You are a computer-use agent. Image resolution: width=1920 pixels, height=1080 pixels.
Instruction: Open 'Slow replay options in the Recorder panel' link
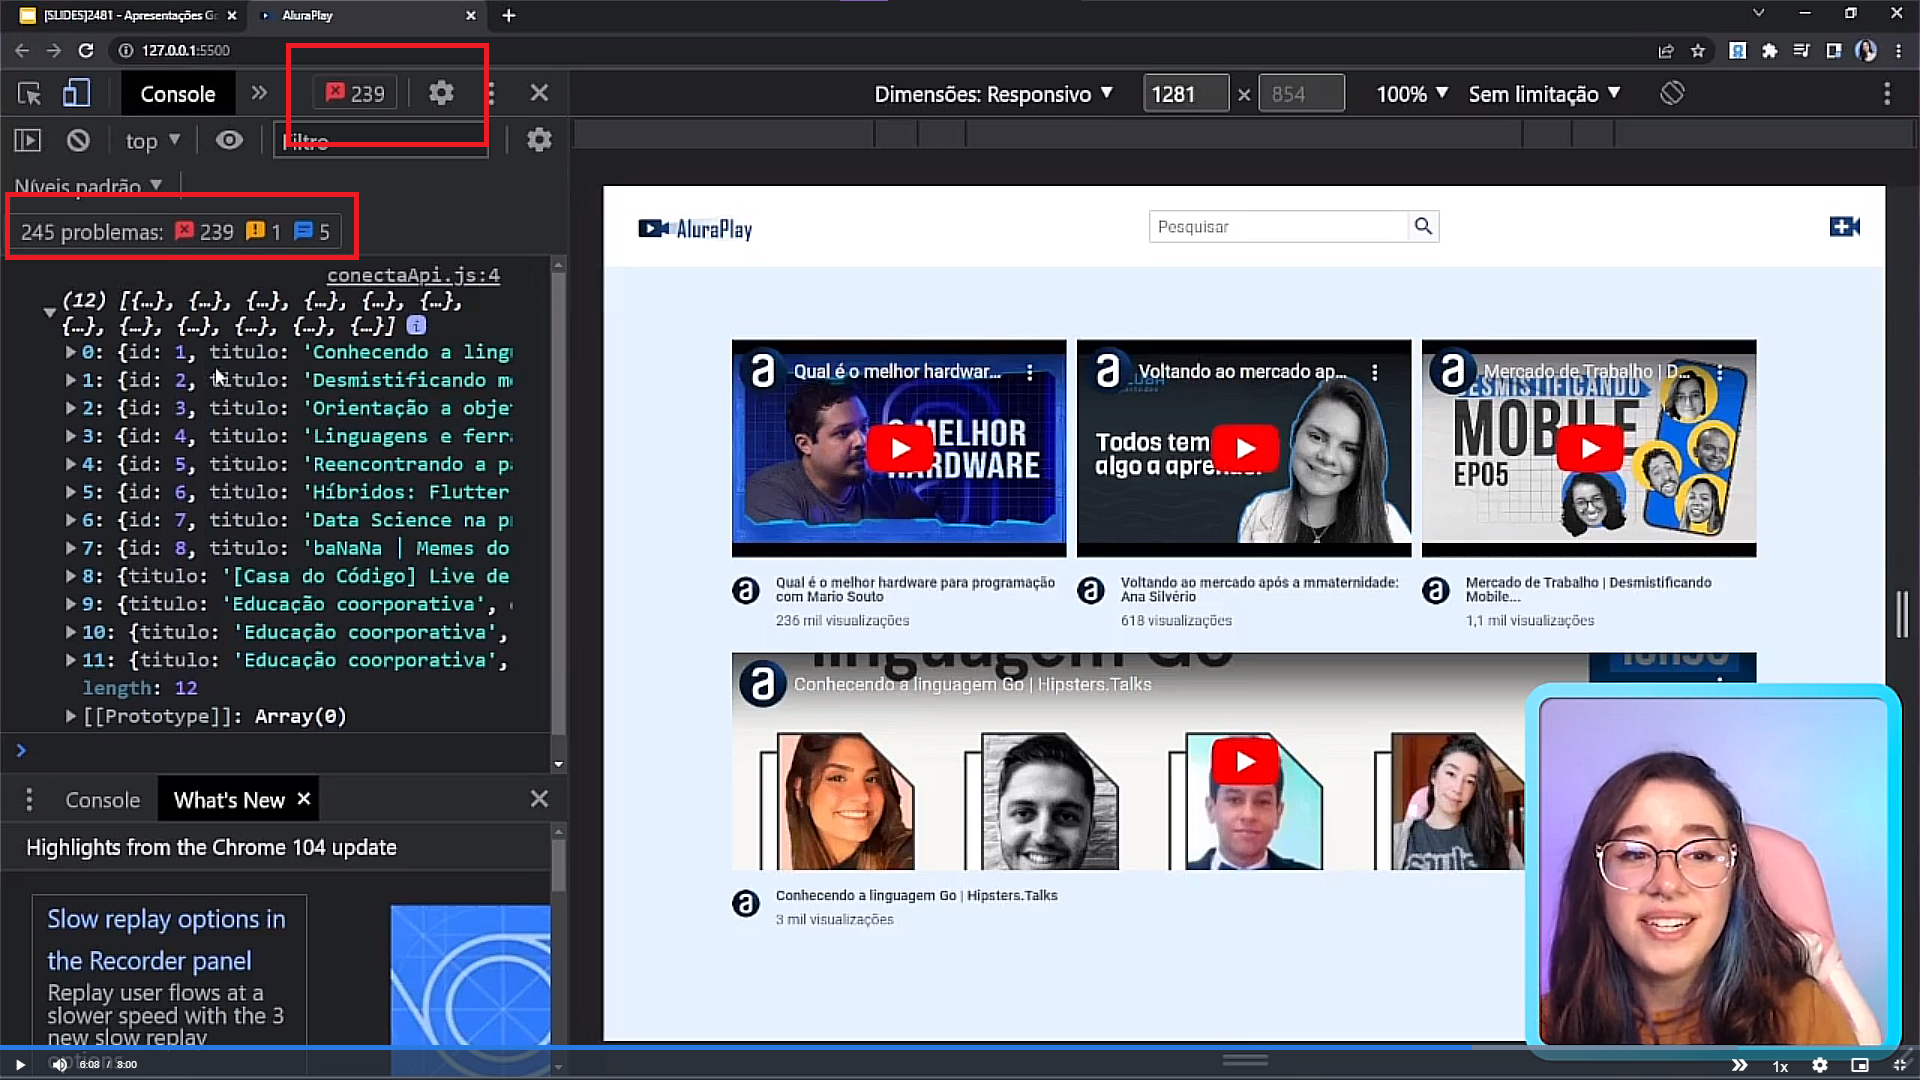166,939
